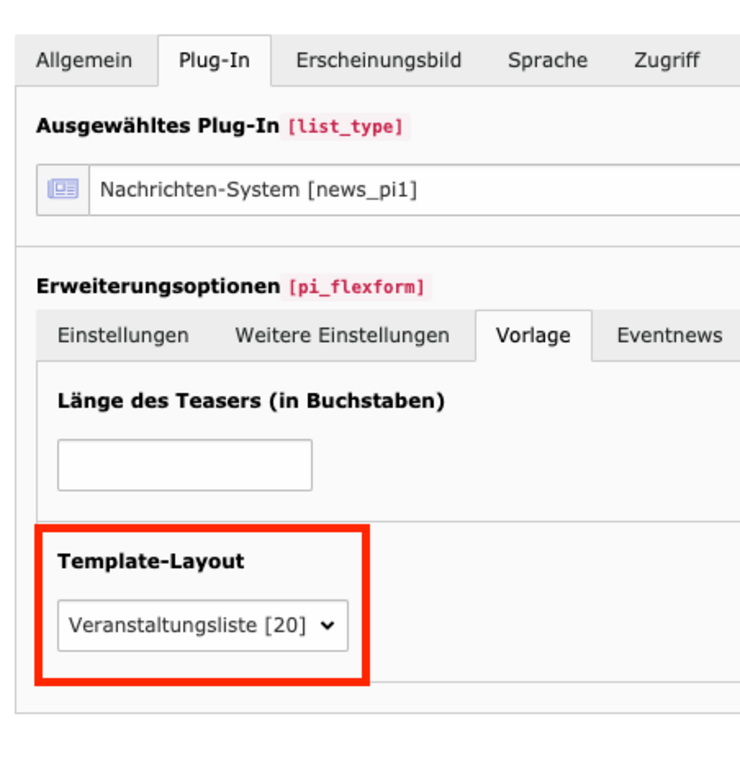The image size is (740, 773).
Task: Switch to the Einstellungen sub-tab
Action: [123, 335]
